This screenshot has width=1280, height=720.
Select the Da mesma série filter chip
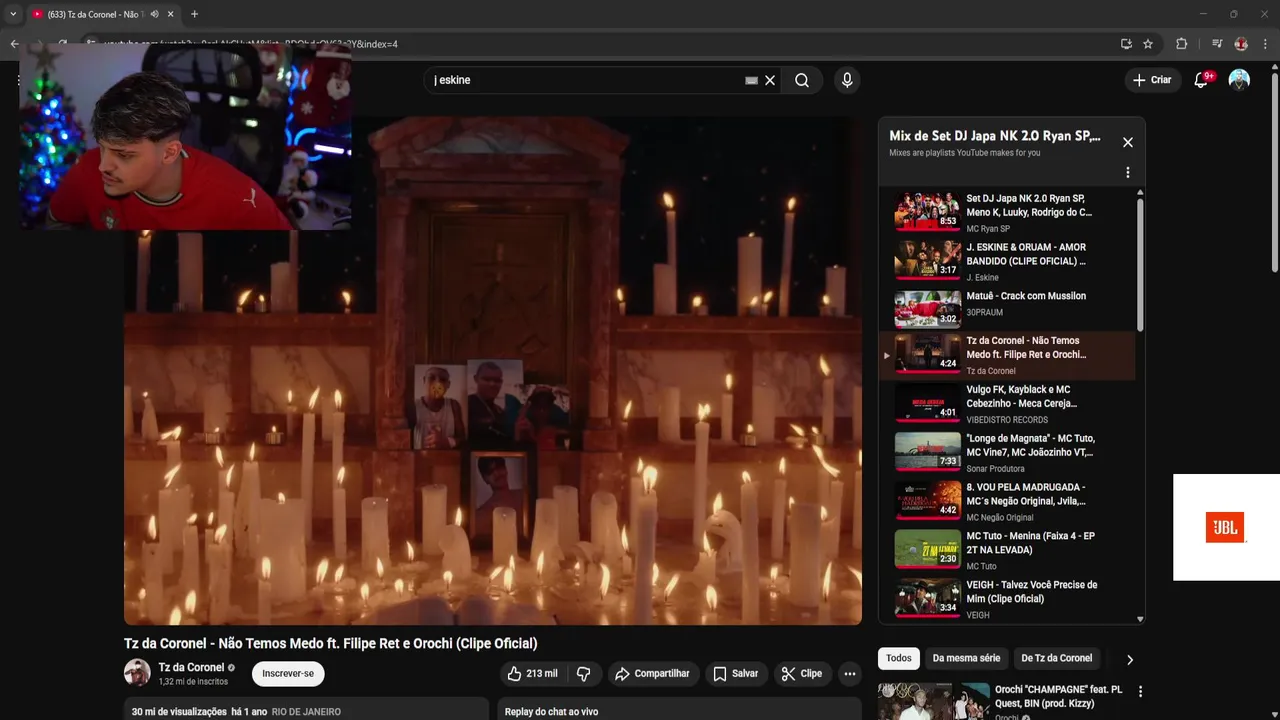pos(966,658)
